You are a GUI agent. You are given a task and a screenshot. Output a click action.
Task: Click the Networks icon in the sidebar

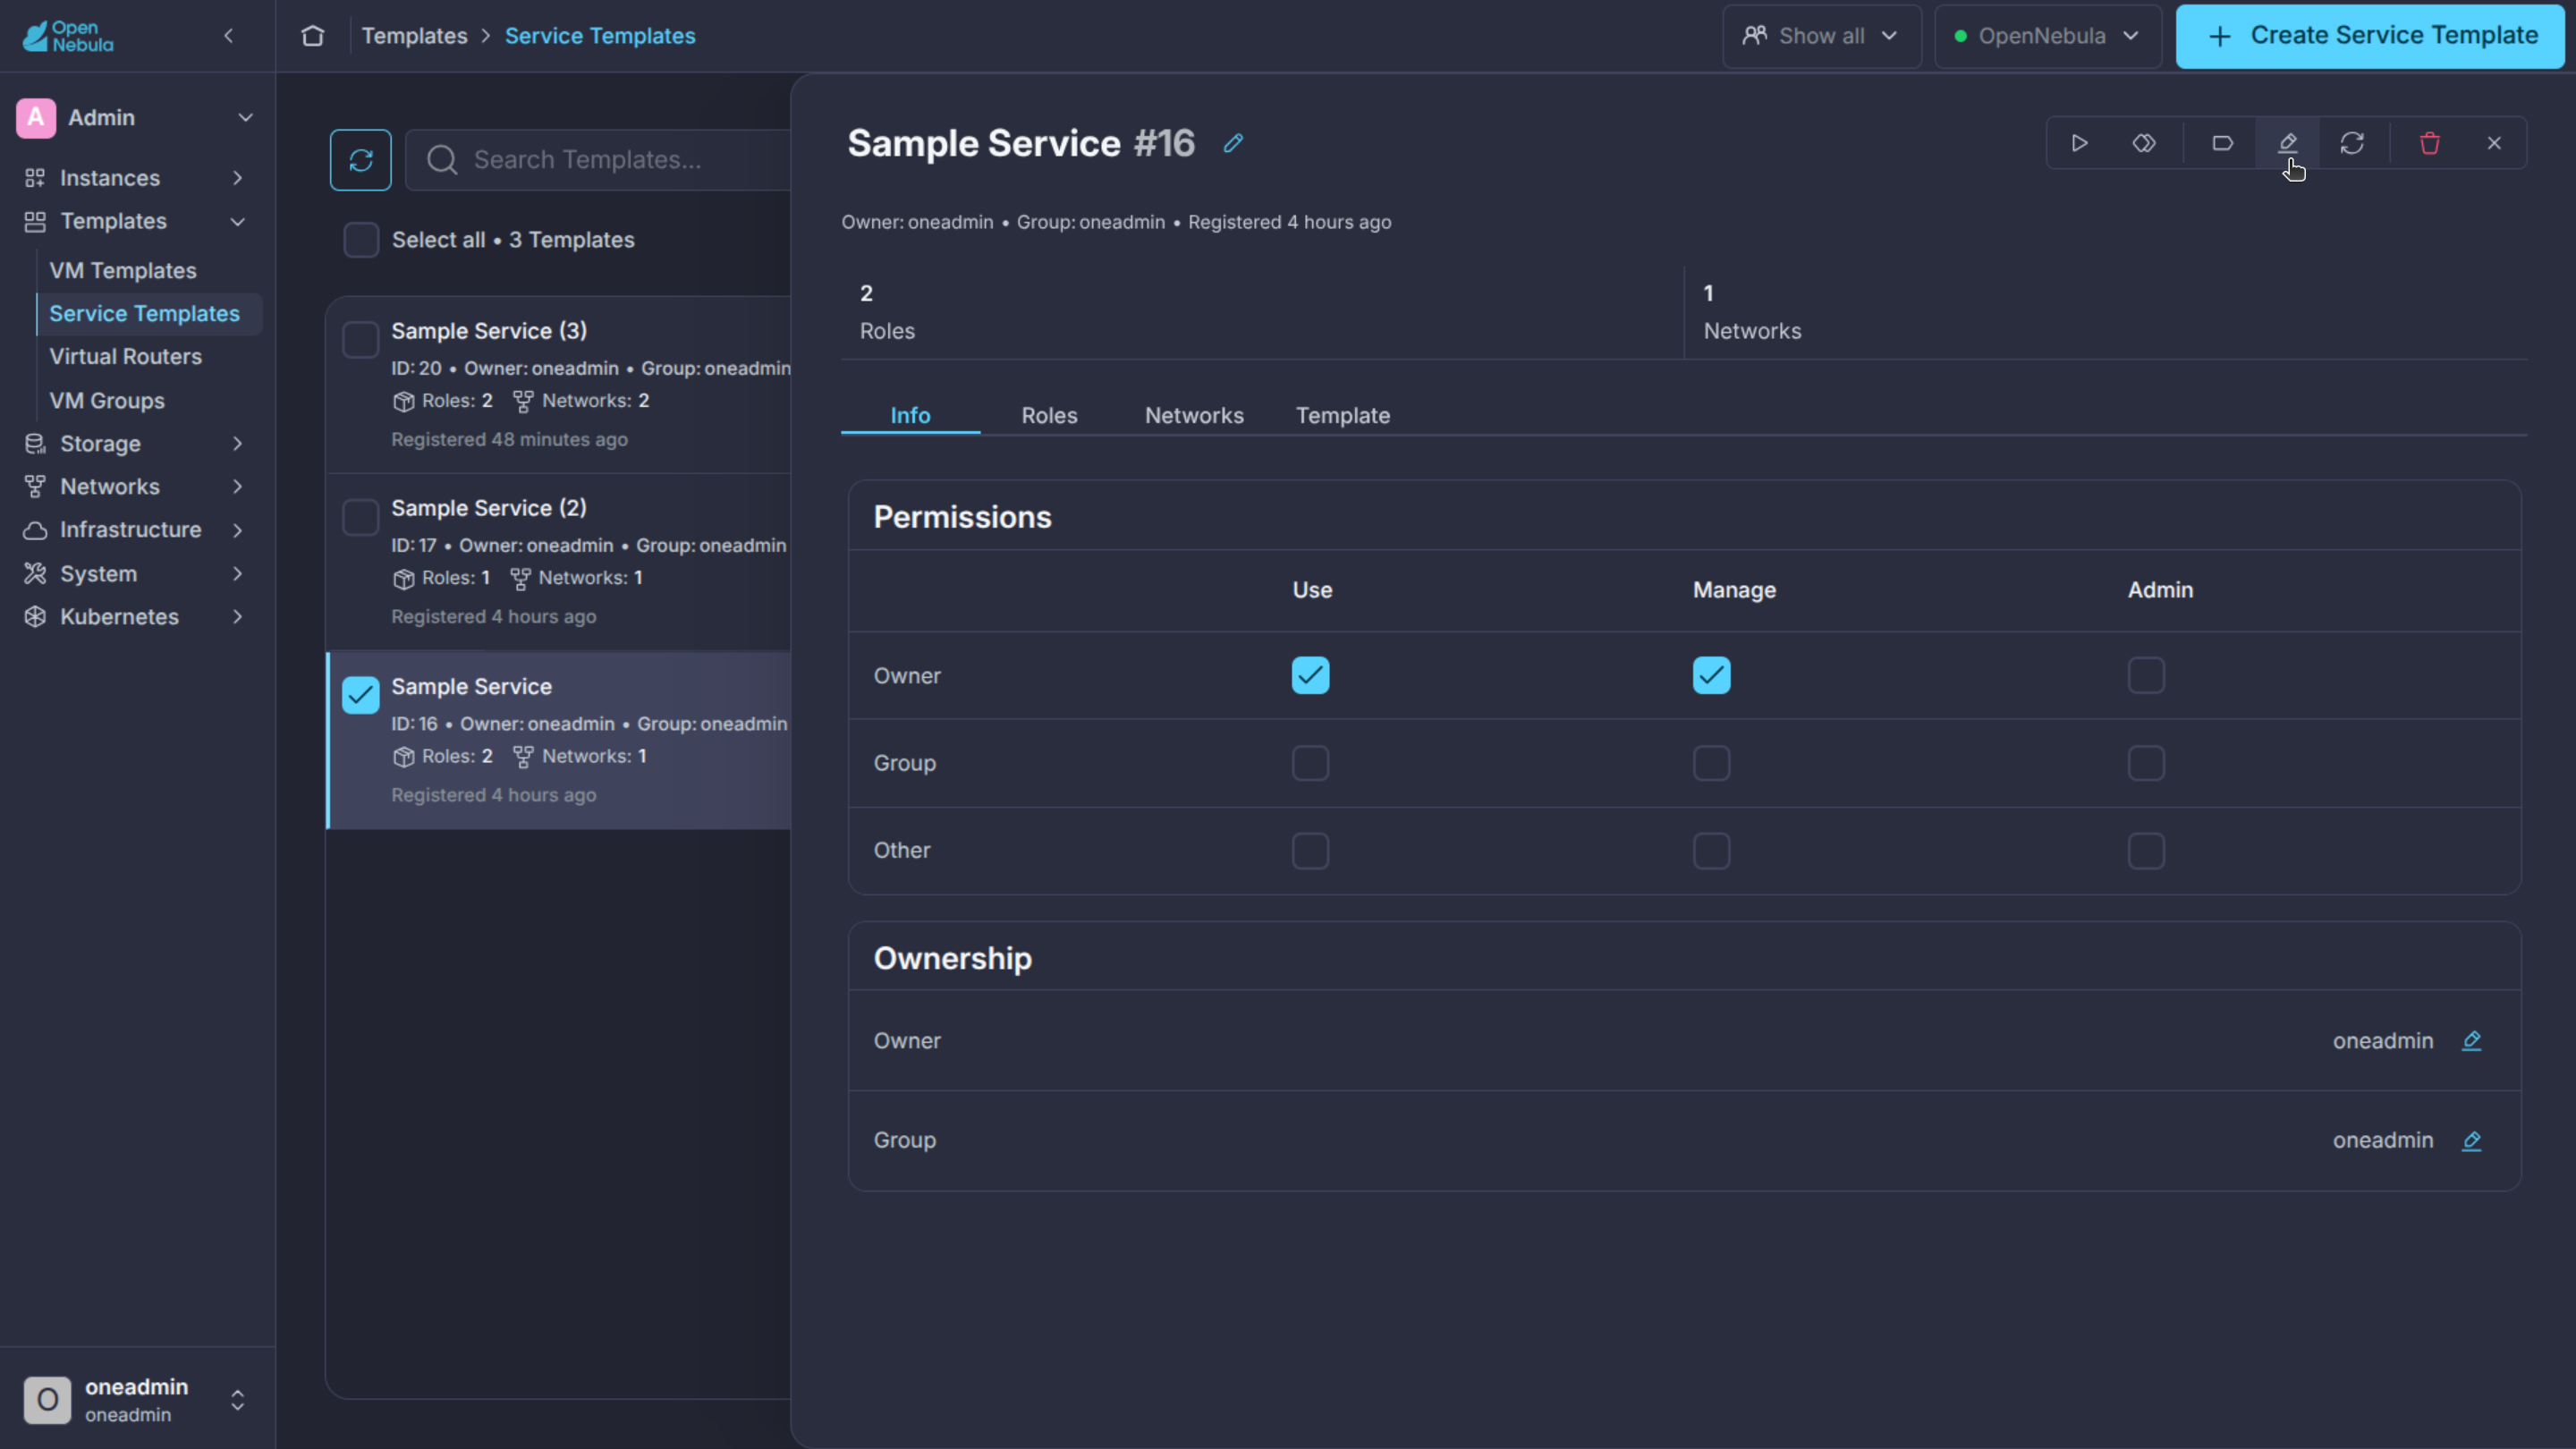pos(35,487)
